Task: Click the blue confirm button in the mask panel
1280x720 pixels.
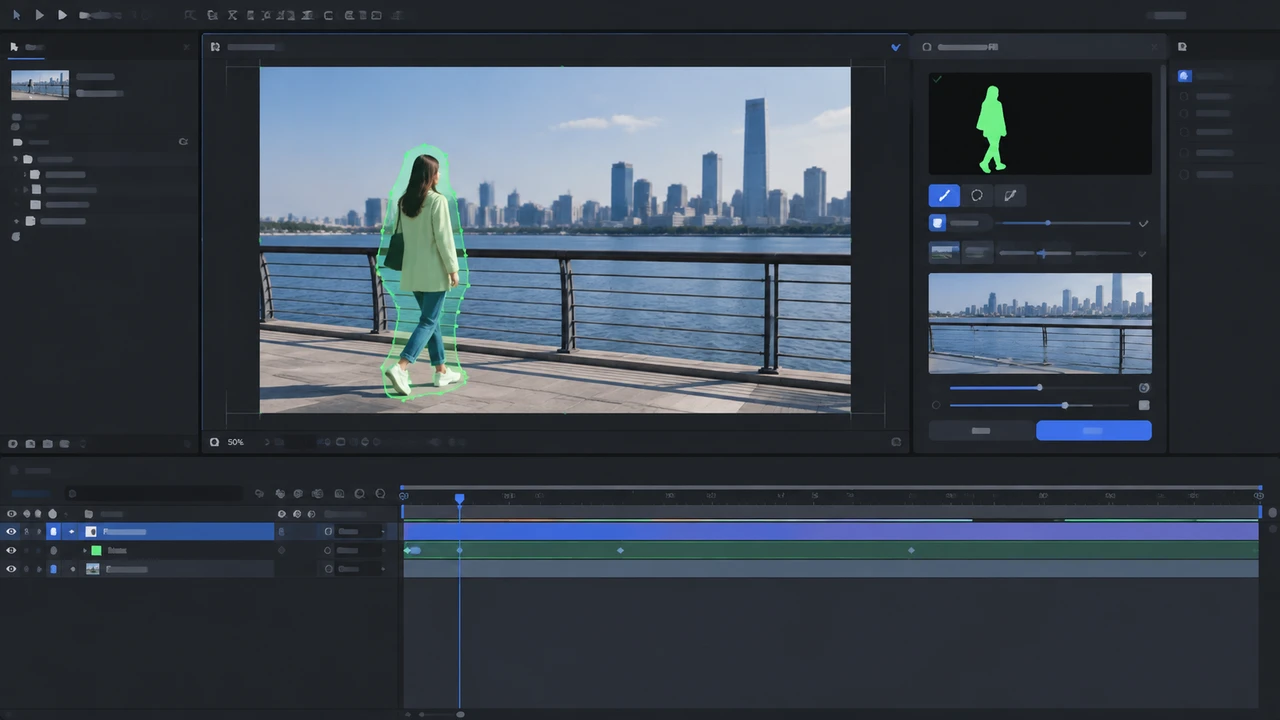Action: coord(1094,430)
